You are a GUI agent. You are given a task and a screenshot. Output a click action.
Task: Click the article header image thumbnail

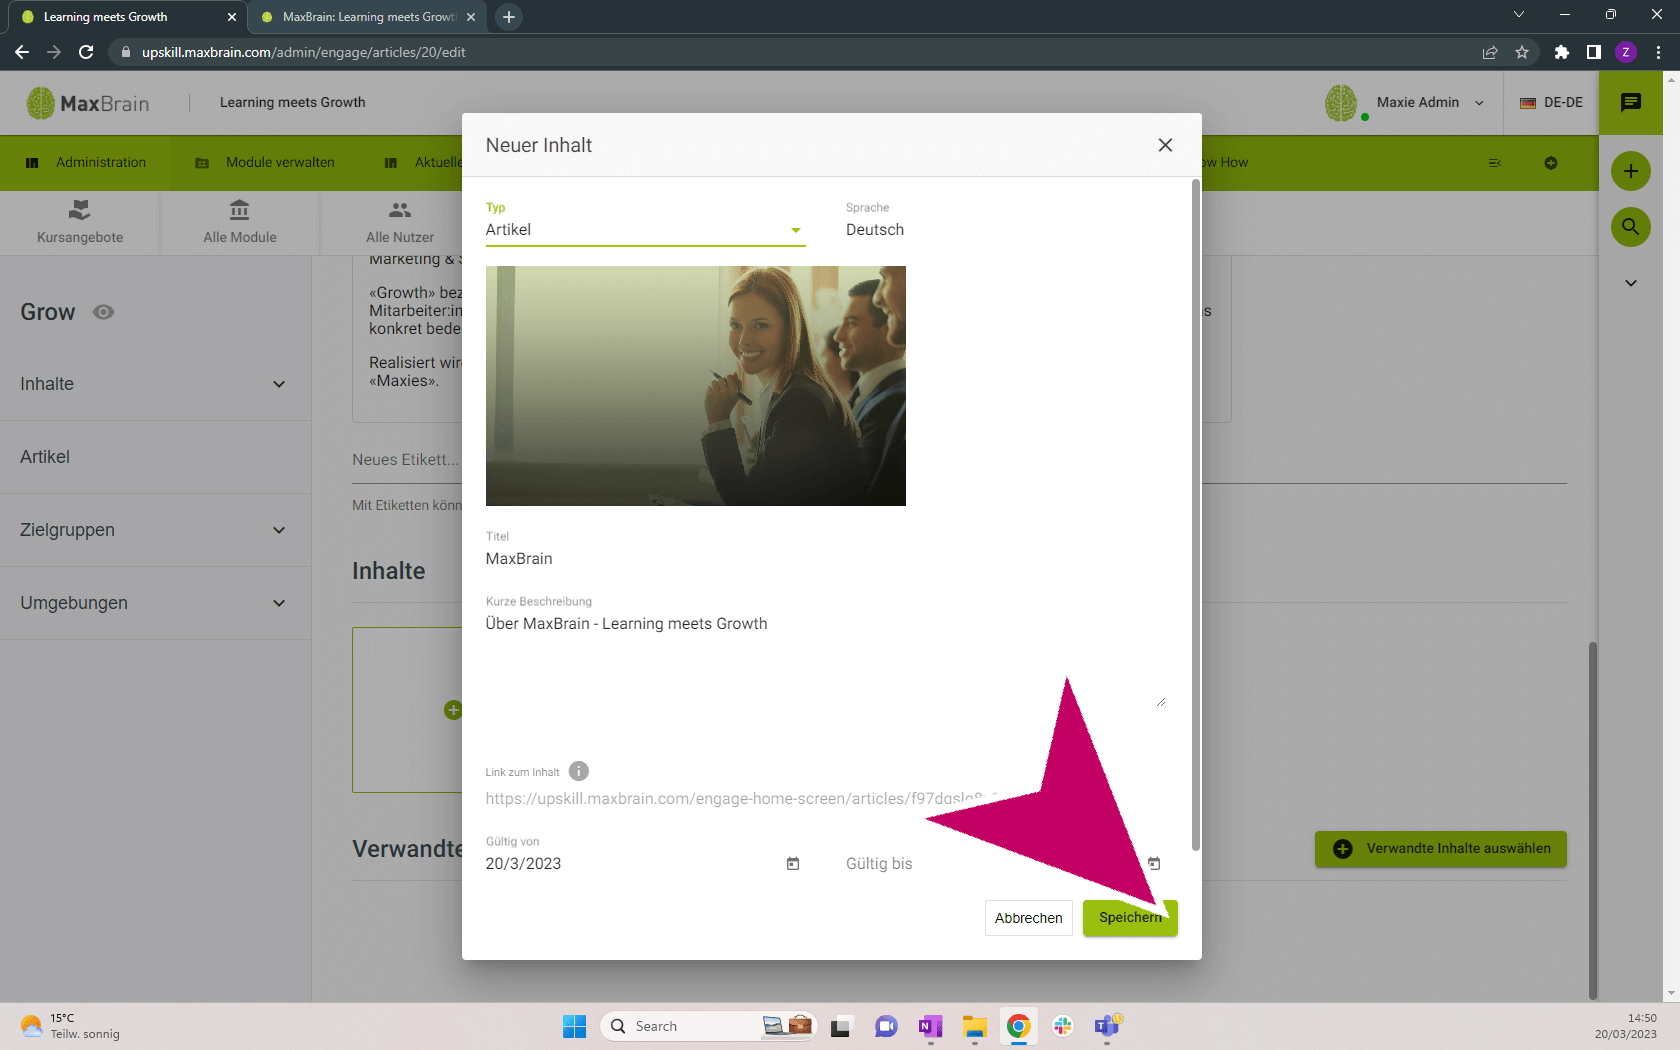(x=696, y=386)
